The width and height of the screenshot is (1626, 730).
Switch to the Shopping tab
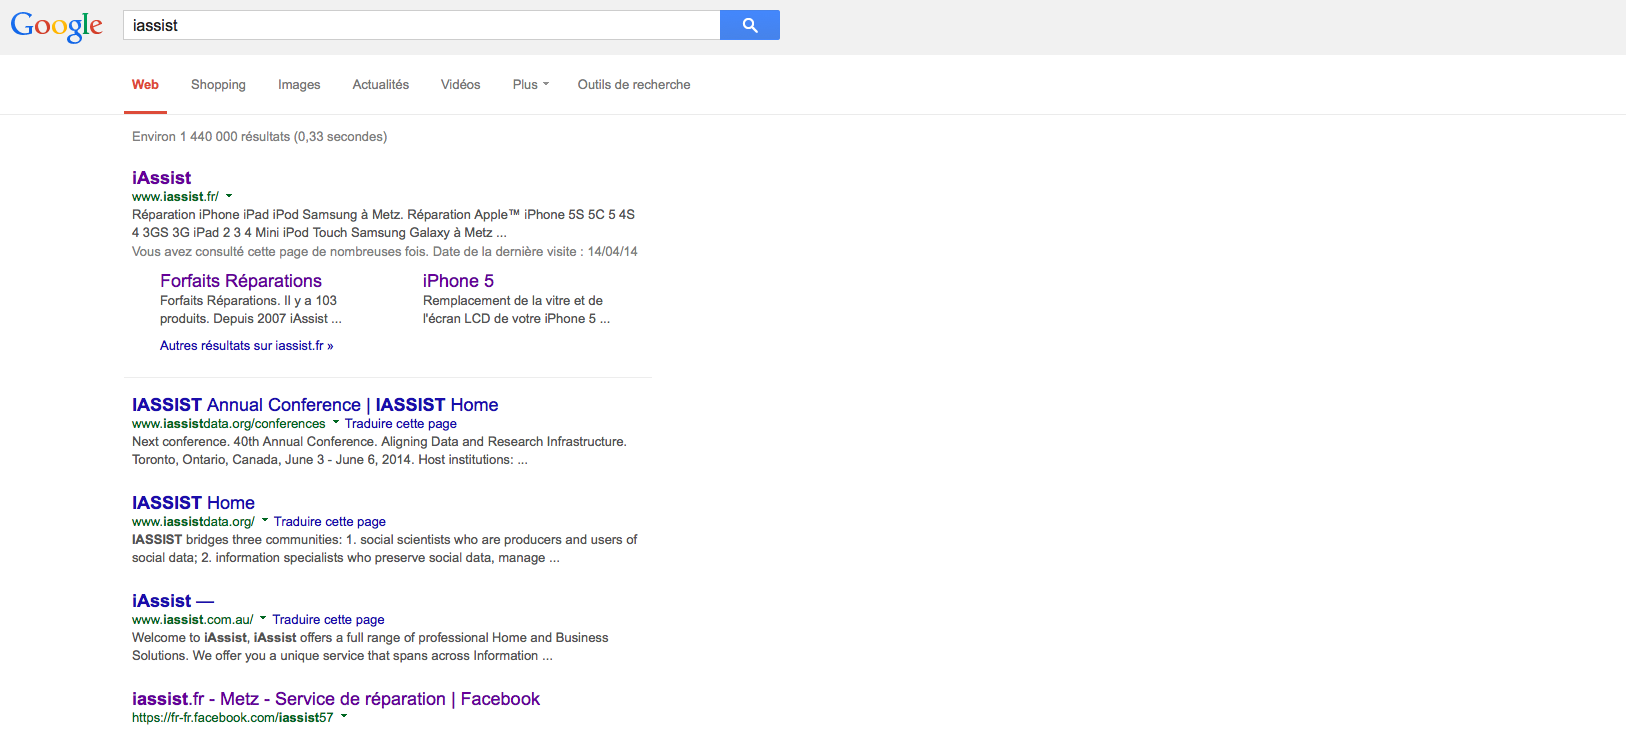click(x=218, y=85)
